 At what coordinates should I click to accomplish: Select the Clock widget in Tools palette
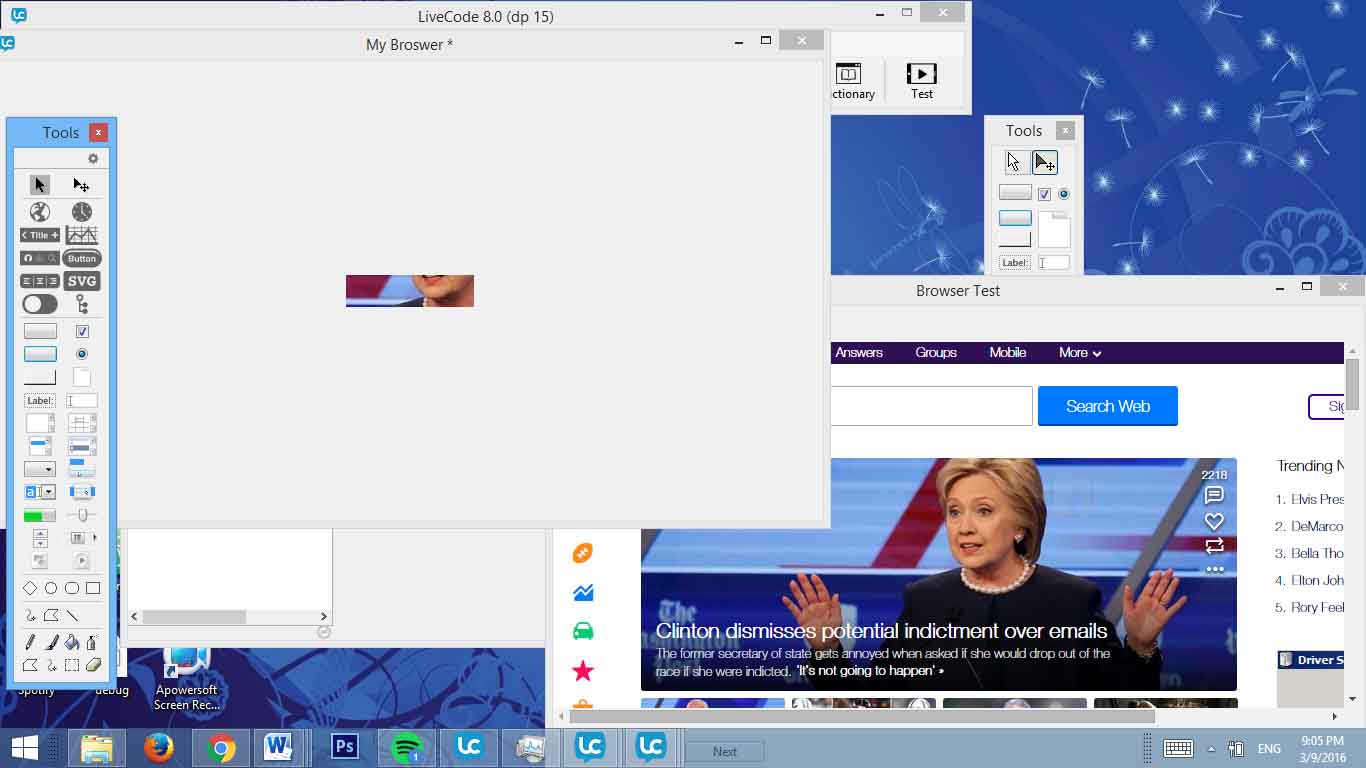82,212
